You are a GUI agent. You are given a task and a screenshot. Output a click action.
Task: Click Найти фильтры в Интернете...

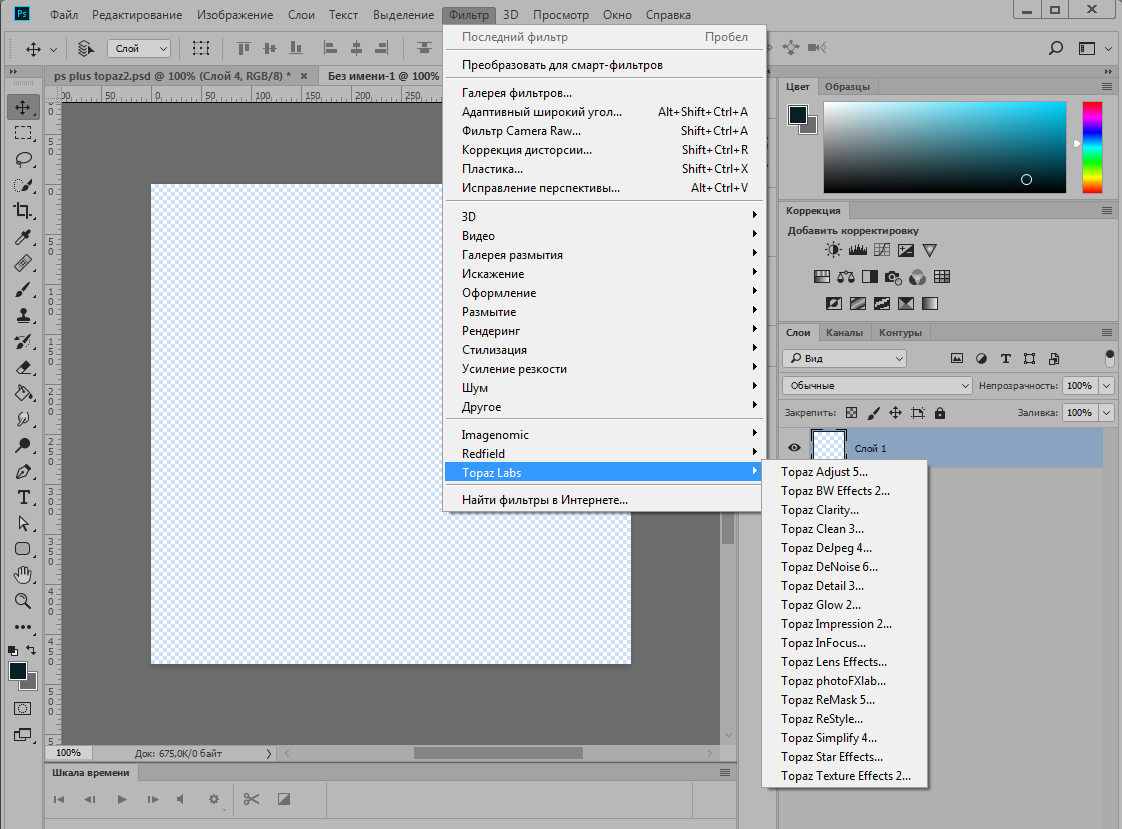coord(603,500)
